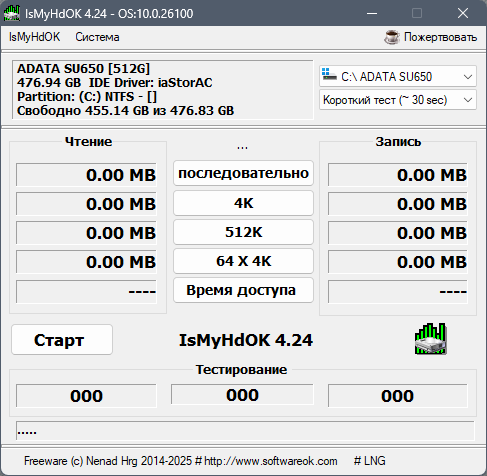The height and width of the screenshot is (476, 487).
Task: Open the IsMyHdOK menu
Action: coord(34,37)
